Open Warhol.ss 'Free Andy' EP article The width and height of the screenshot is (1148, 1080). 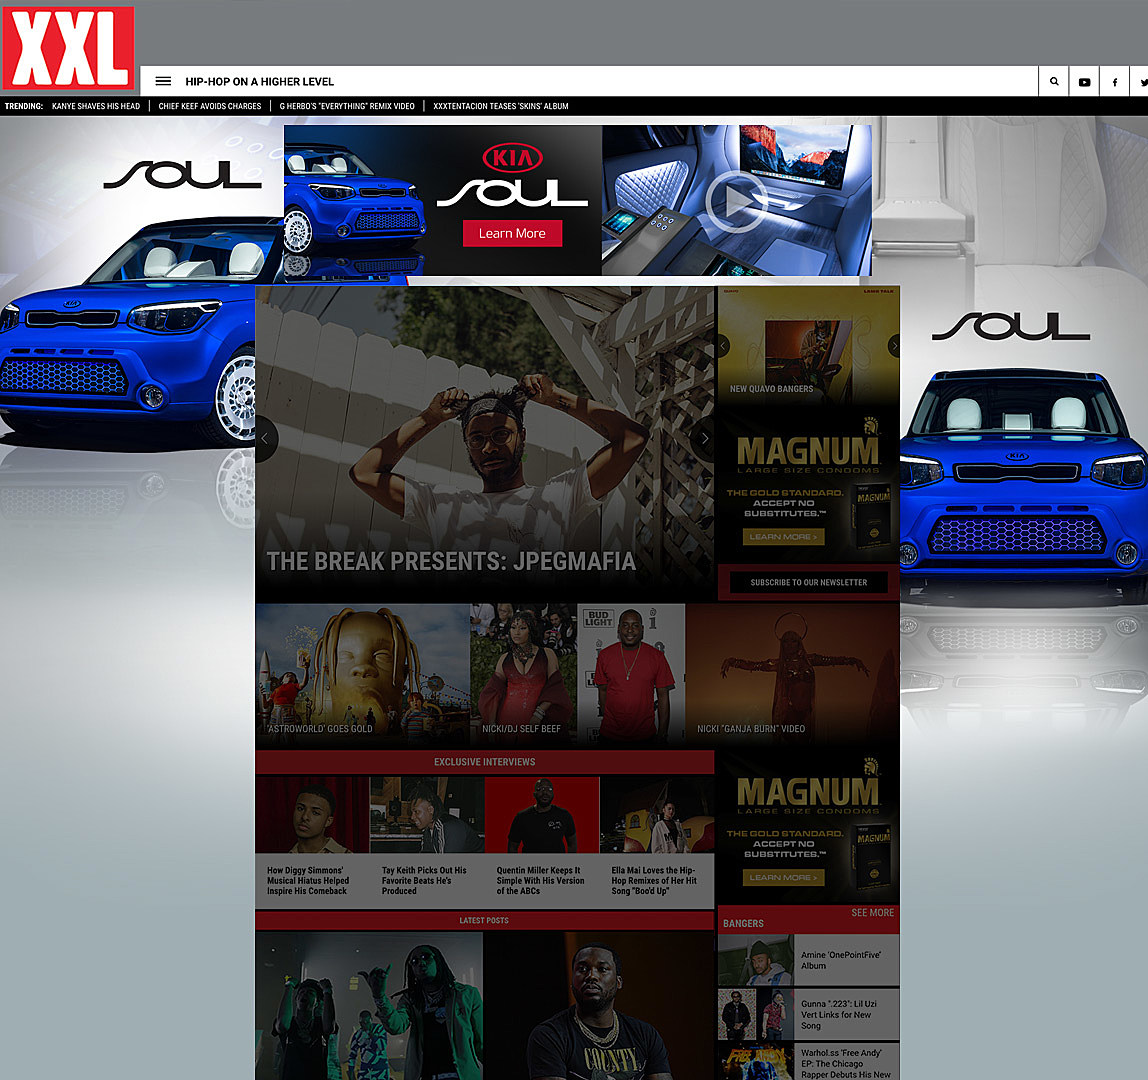(846, 1064)
